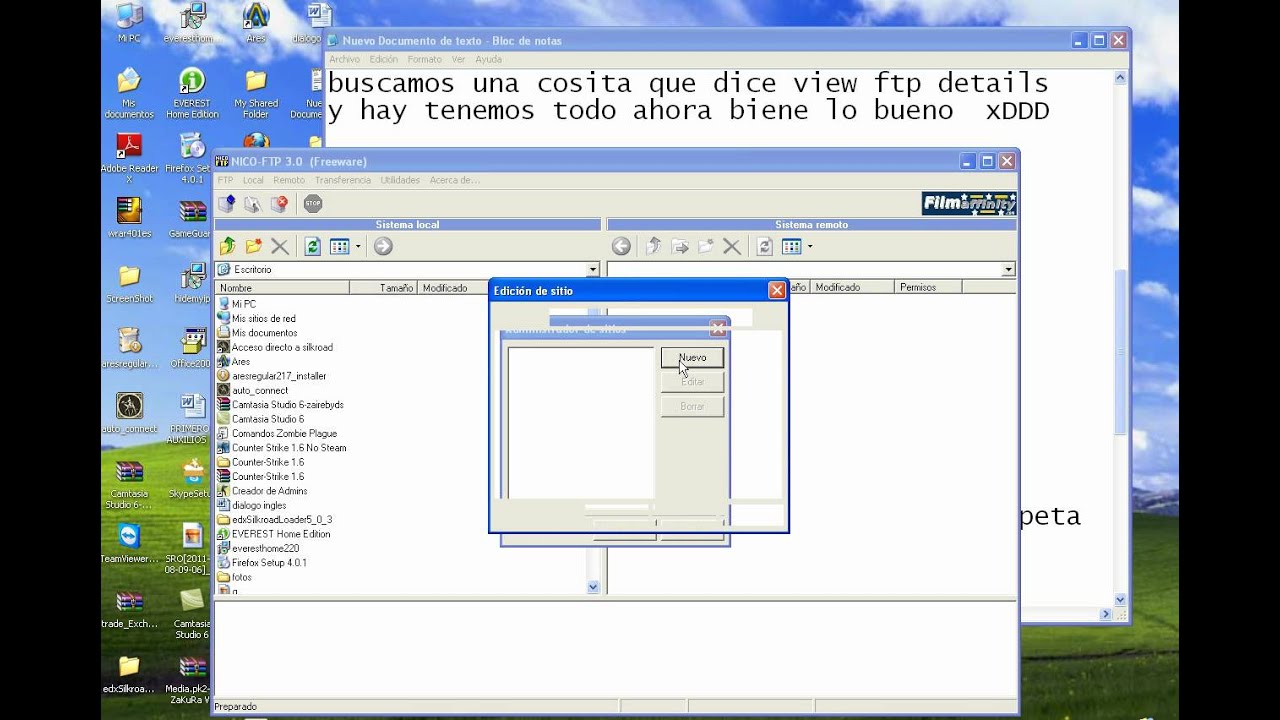Click the remote panel delete X icon

coord(732,246)
